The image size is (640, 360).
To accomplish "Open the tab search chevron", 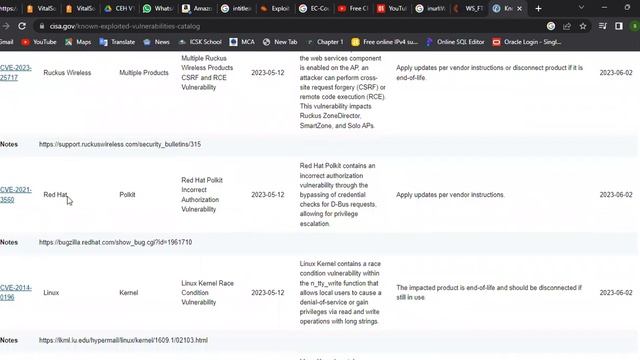I will [x=581, y=8].
